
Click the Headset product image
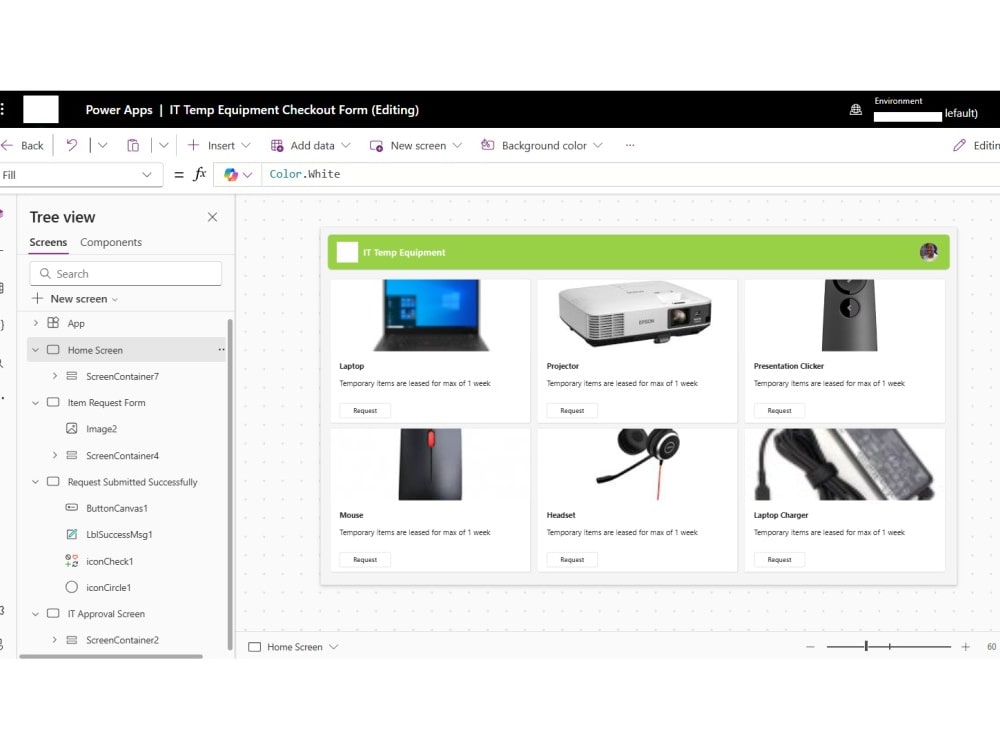pos(638,464)
